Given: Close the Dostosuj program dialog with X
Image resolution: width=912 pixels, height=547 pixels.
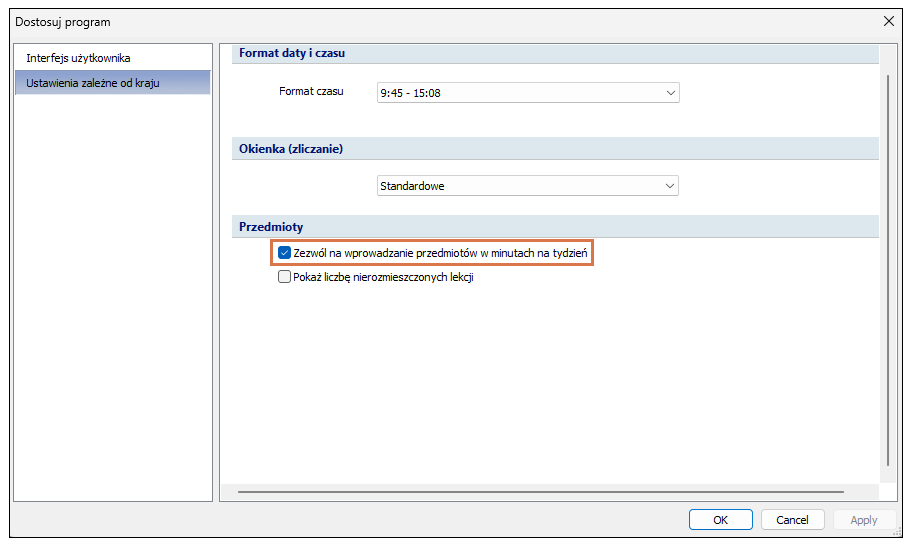Looking at the screenshot, I should [x=889, y=22].
